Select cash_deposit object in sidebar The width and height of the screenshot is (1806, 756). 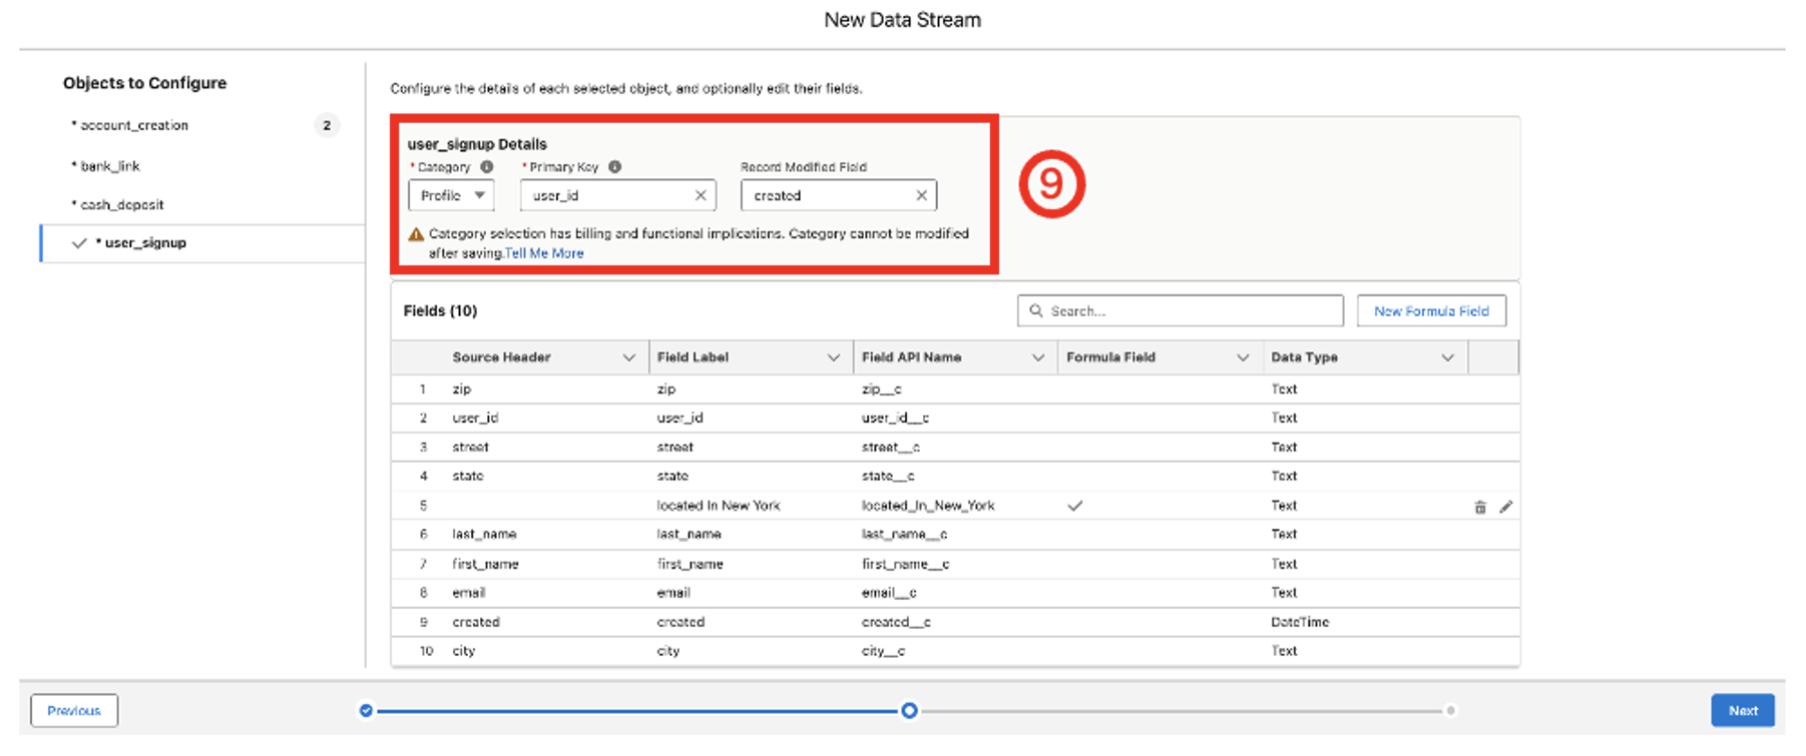click(122, 205)
